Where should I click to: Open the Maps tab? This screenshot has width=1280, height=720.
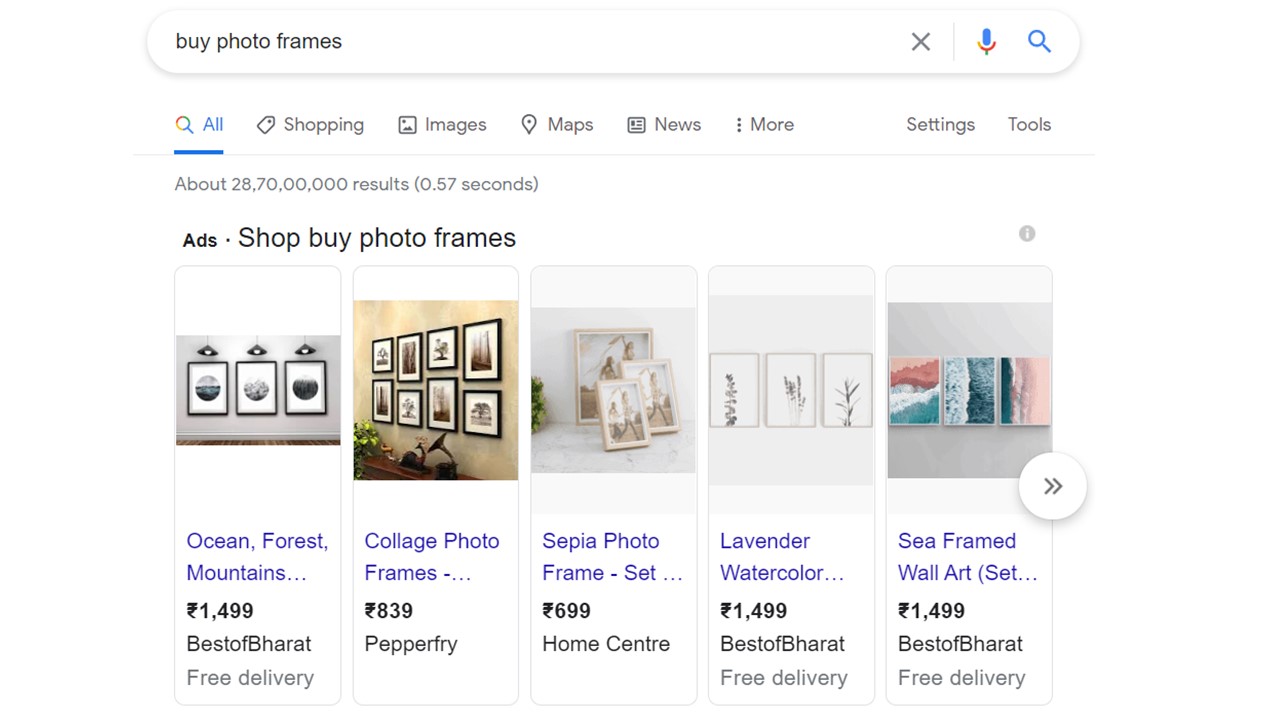557,125
